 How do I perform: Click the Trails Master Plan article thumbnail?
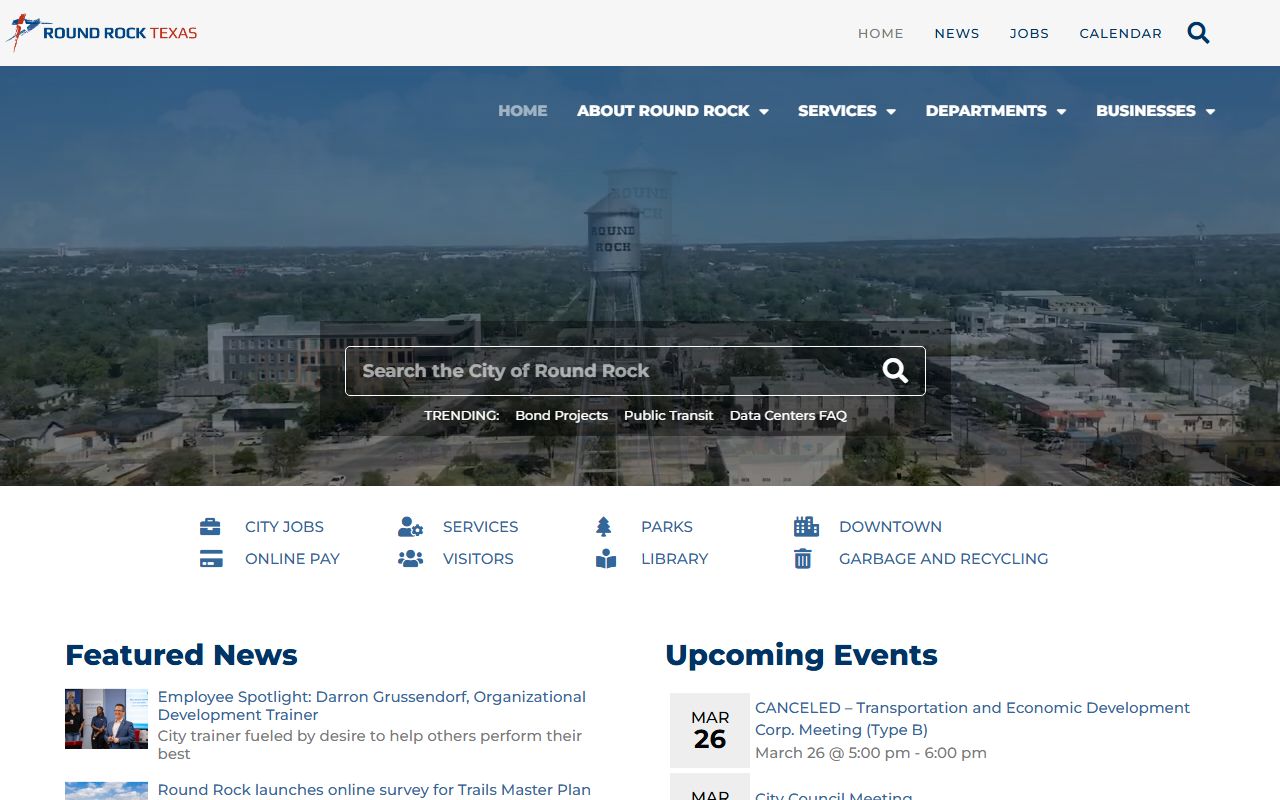pos(106,791)
